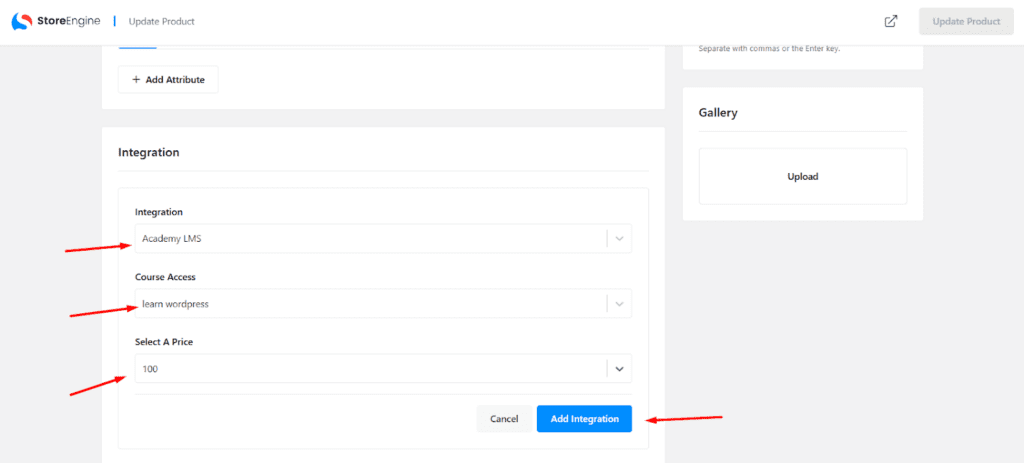The height and width of the screenshot is (463, 1024).
Task: Click the Integration section heading
Action: tap(149, 153)
